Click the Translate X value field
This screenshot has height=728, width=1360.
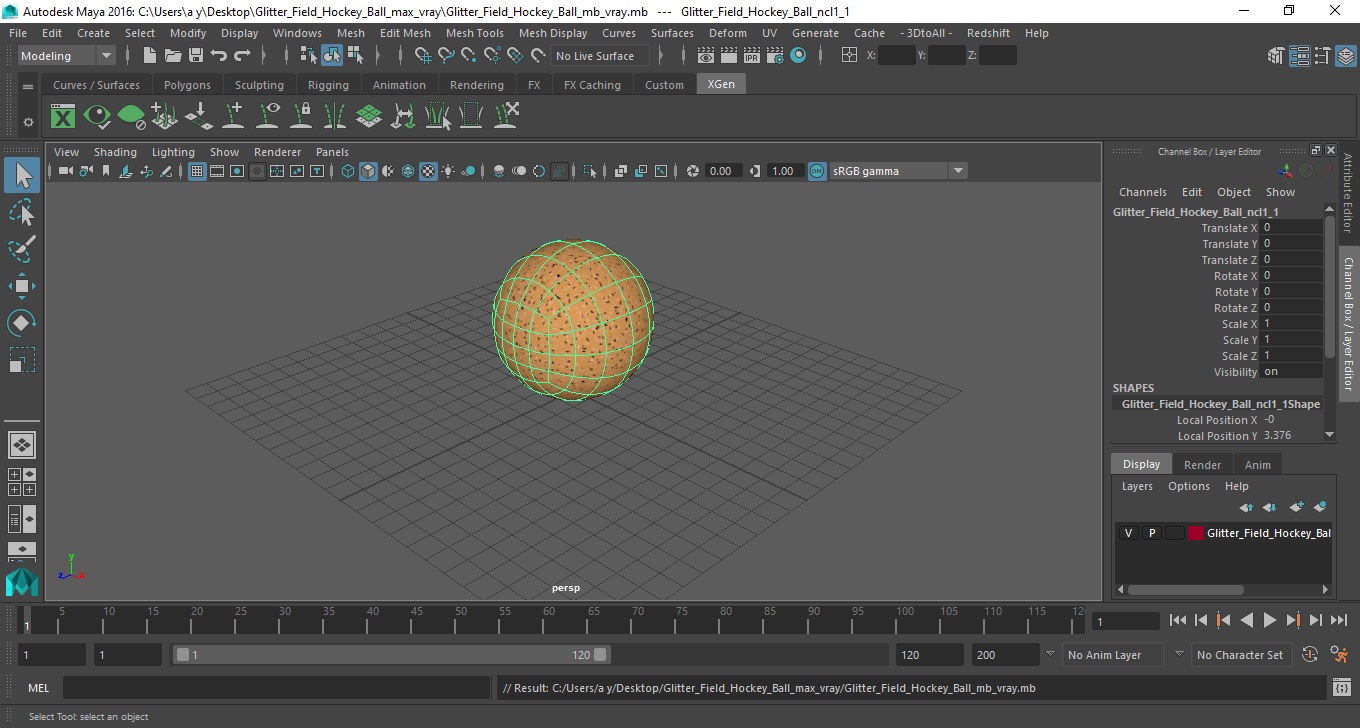[1292, 228]
